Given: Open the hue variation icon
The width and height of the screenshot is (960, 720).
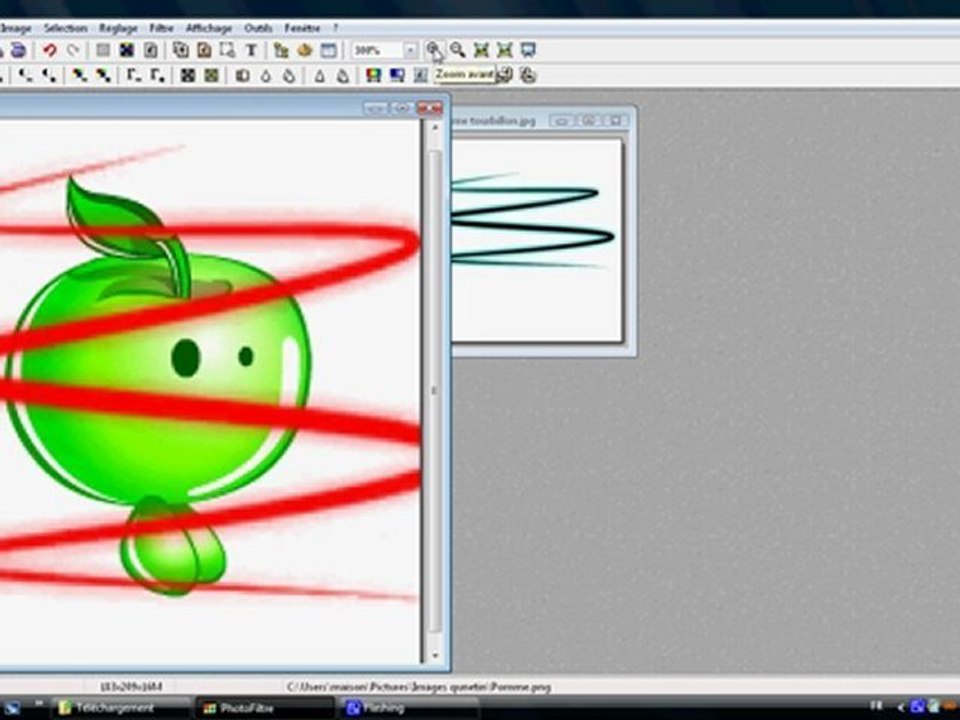Looking at the screenshot, I should tap(373, 75).
